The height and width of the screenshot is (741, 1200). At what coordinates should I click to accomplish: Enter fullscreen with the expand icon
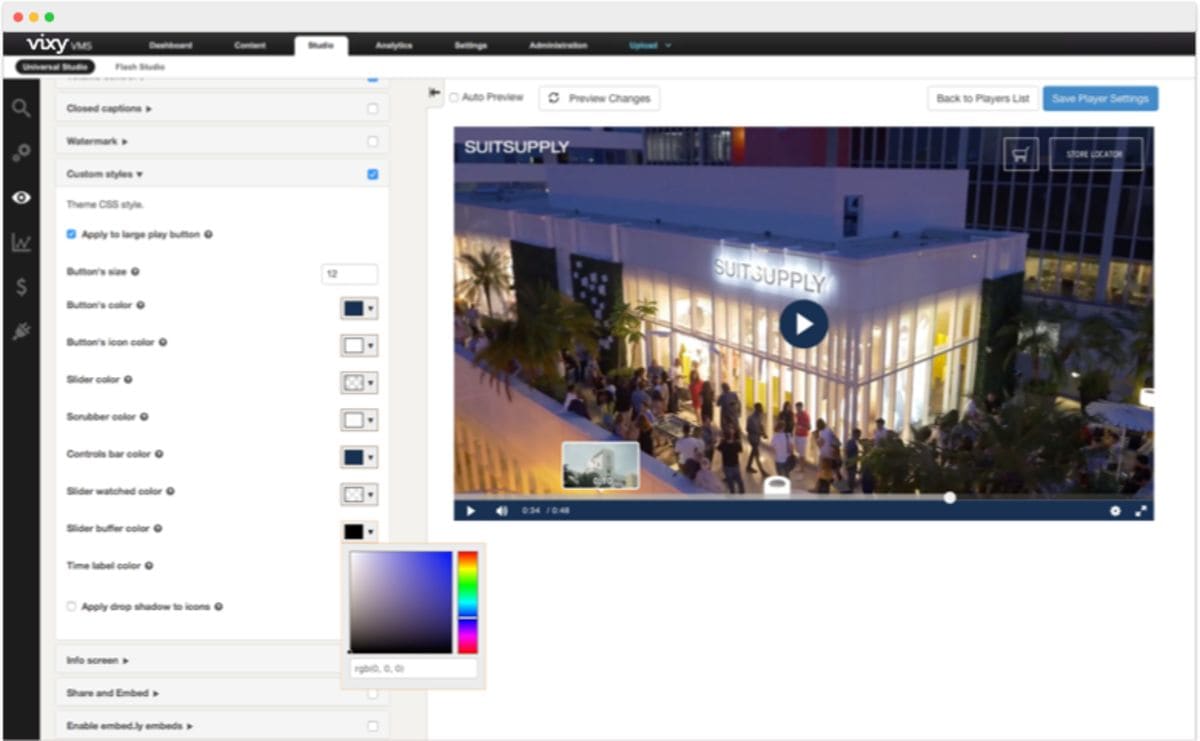tap(1141, 511)
